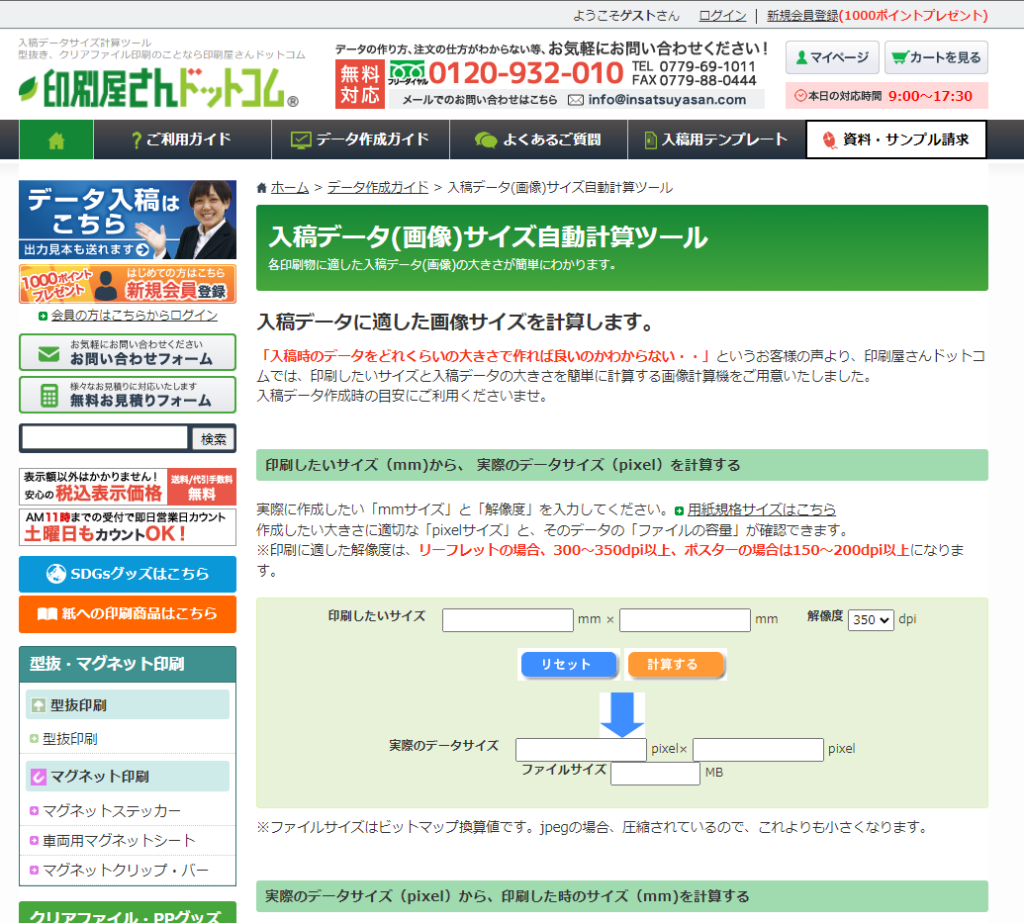
Task: Open the お問い合わせフォーム envelope button
Action: [128, 353]
